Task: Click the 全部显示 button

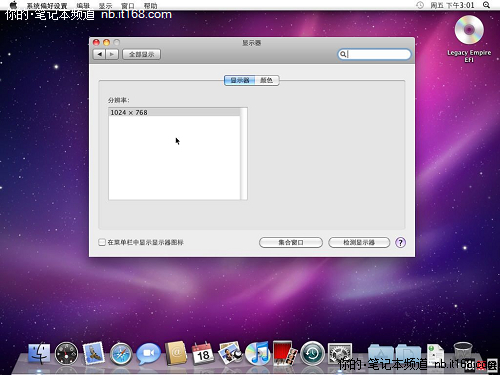Action: [142, 54]
